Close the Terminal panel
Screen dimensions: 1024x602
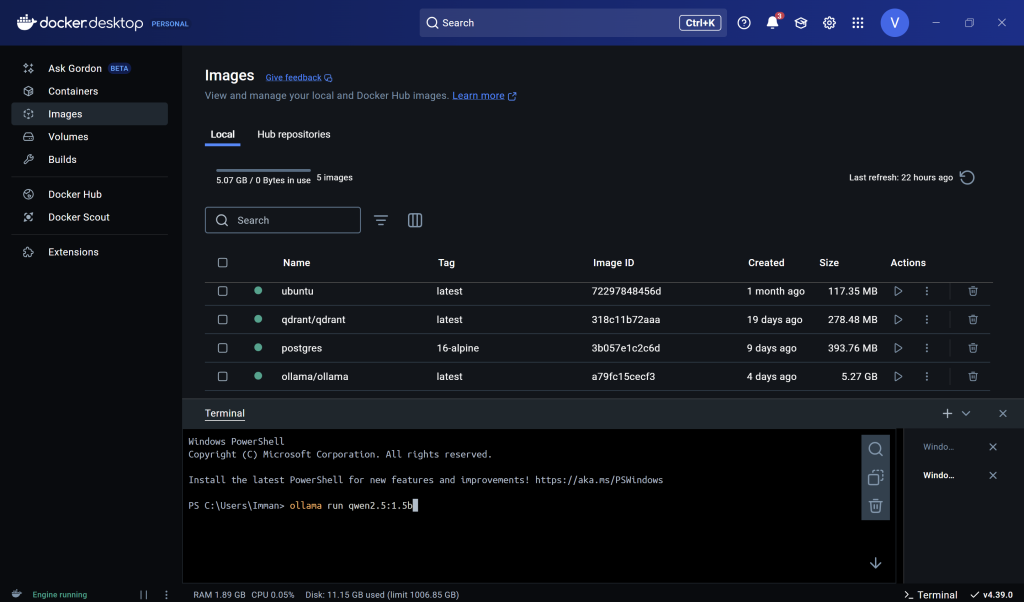[x=1003, y=413]
